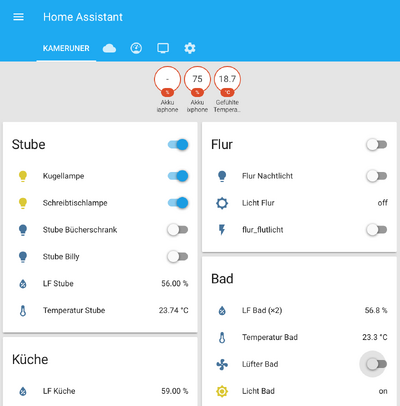Open Temperatur Stube thermometer icon
Image resolution: width=400 pixels, height=406 pixels.
[23, 311]
